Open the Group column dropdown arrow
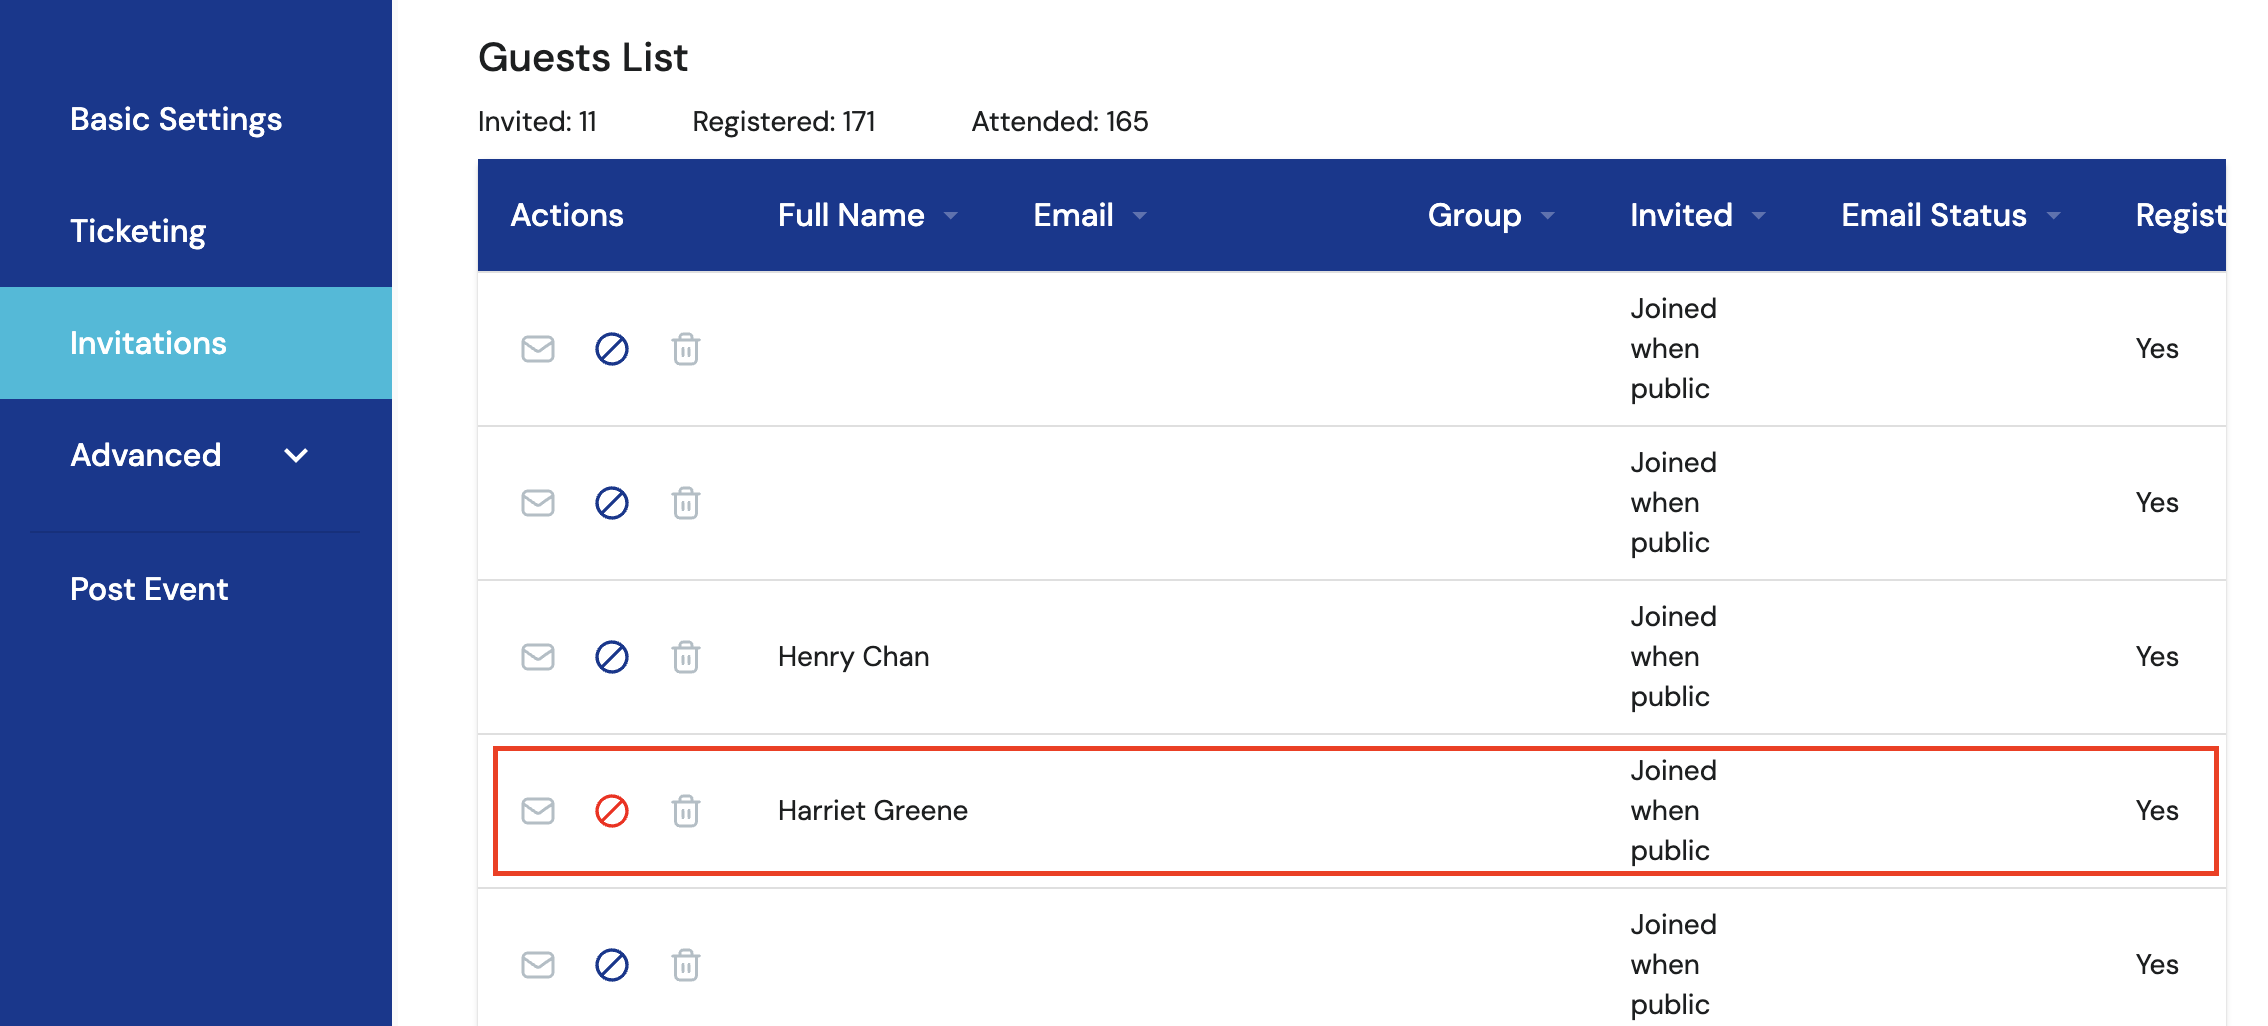This screenshot has width=2268, height=1026. pyautogui.click(x=1548, y=216)
